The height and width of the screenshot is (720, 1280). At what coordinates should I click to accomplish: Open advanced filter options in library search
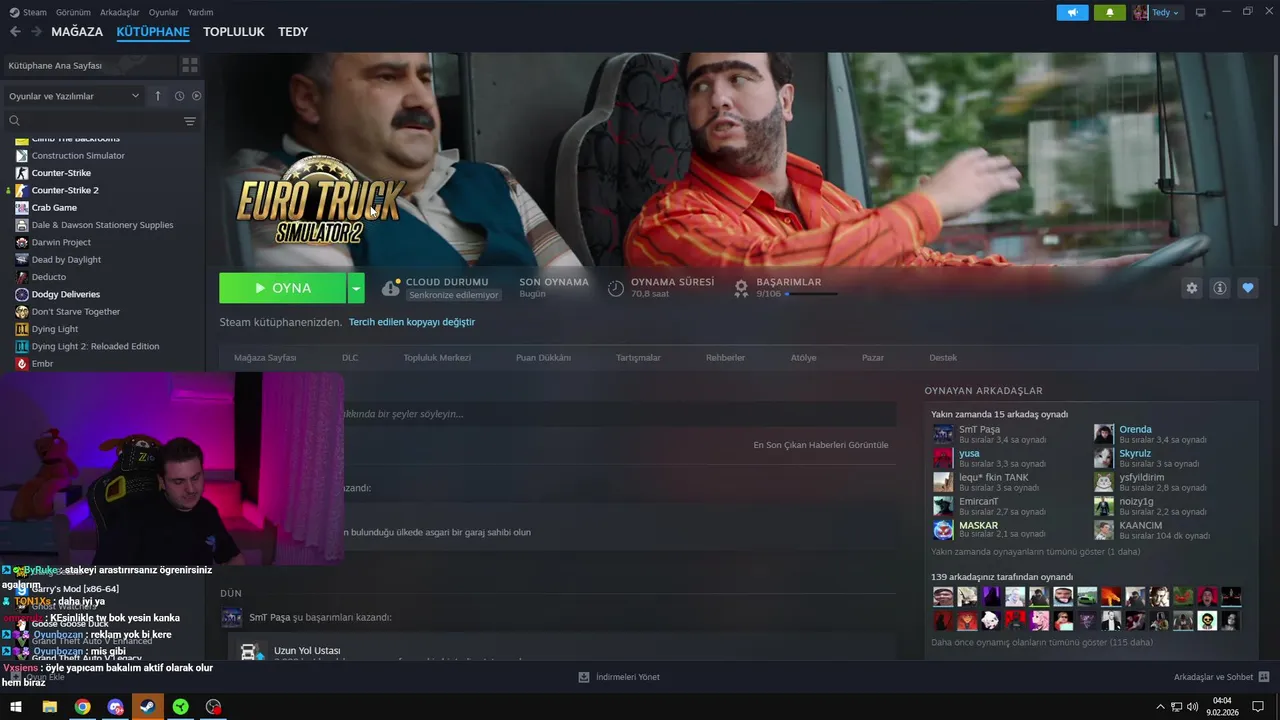(x=189, y=121)
